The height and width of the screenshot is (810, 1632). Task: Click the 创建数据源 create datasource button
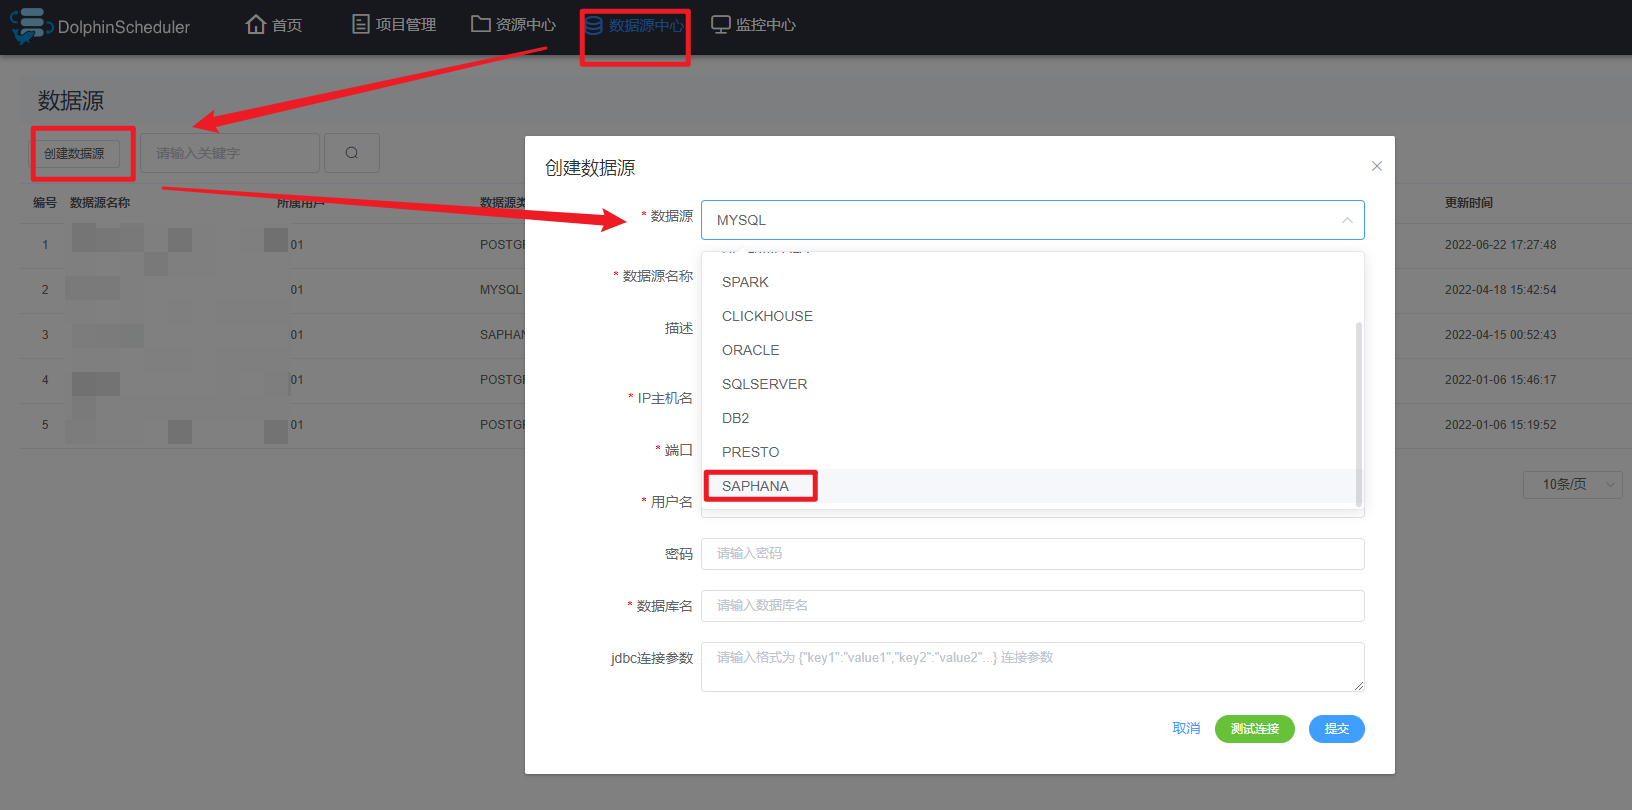tap(74, 153)
